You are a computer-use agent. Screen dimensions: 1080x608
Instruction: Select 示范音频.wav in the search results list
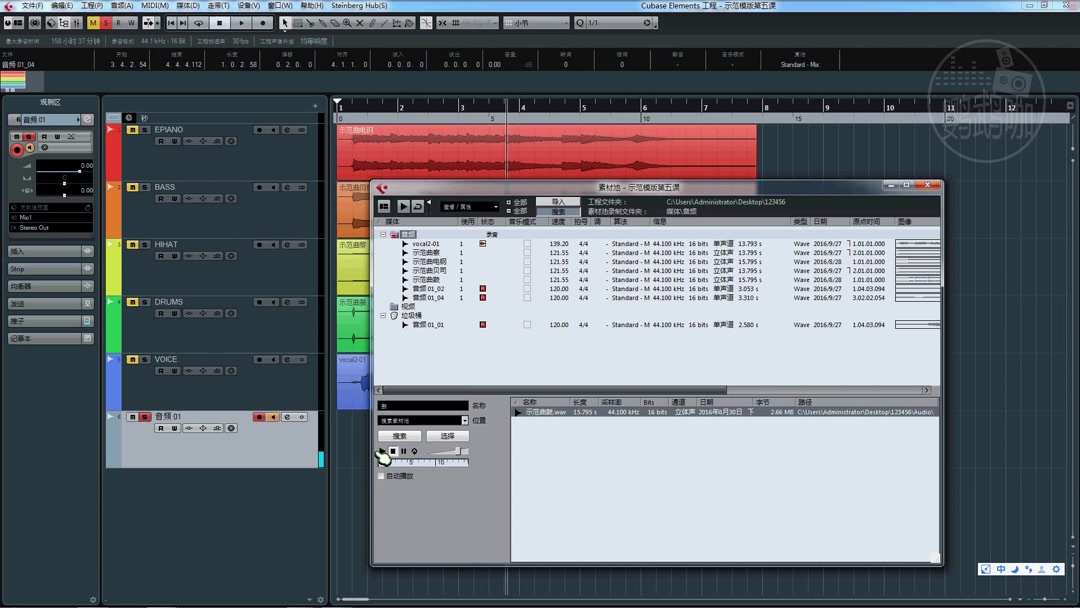[x=545, y=411]
